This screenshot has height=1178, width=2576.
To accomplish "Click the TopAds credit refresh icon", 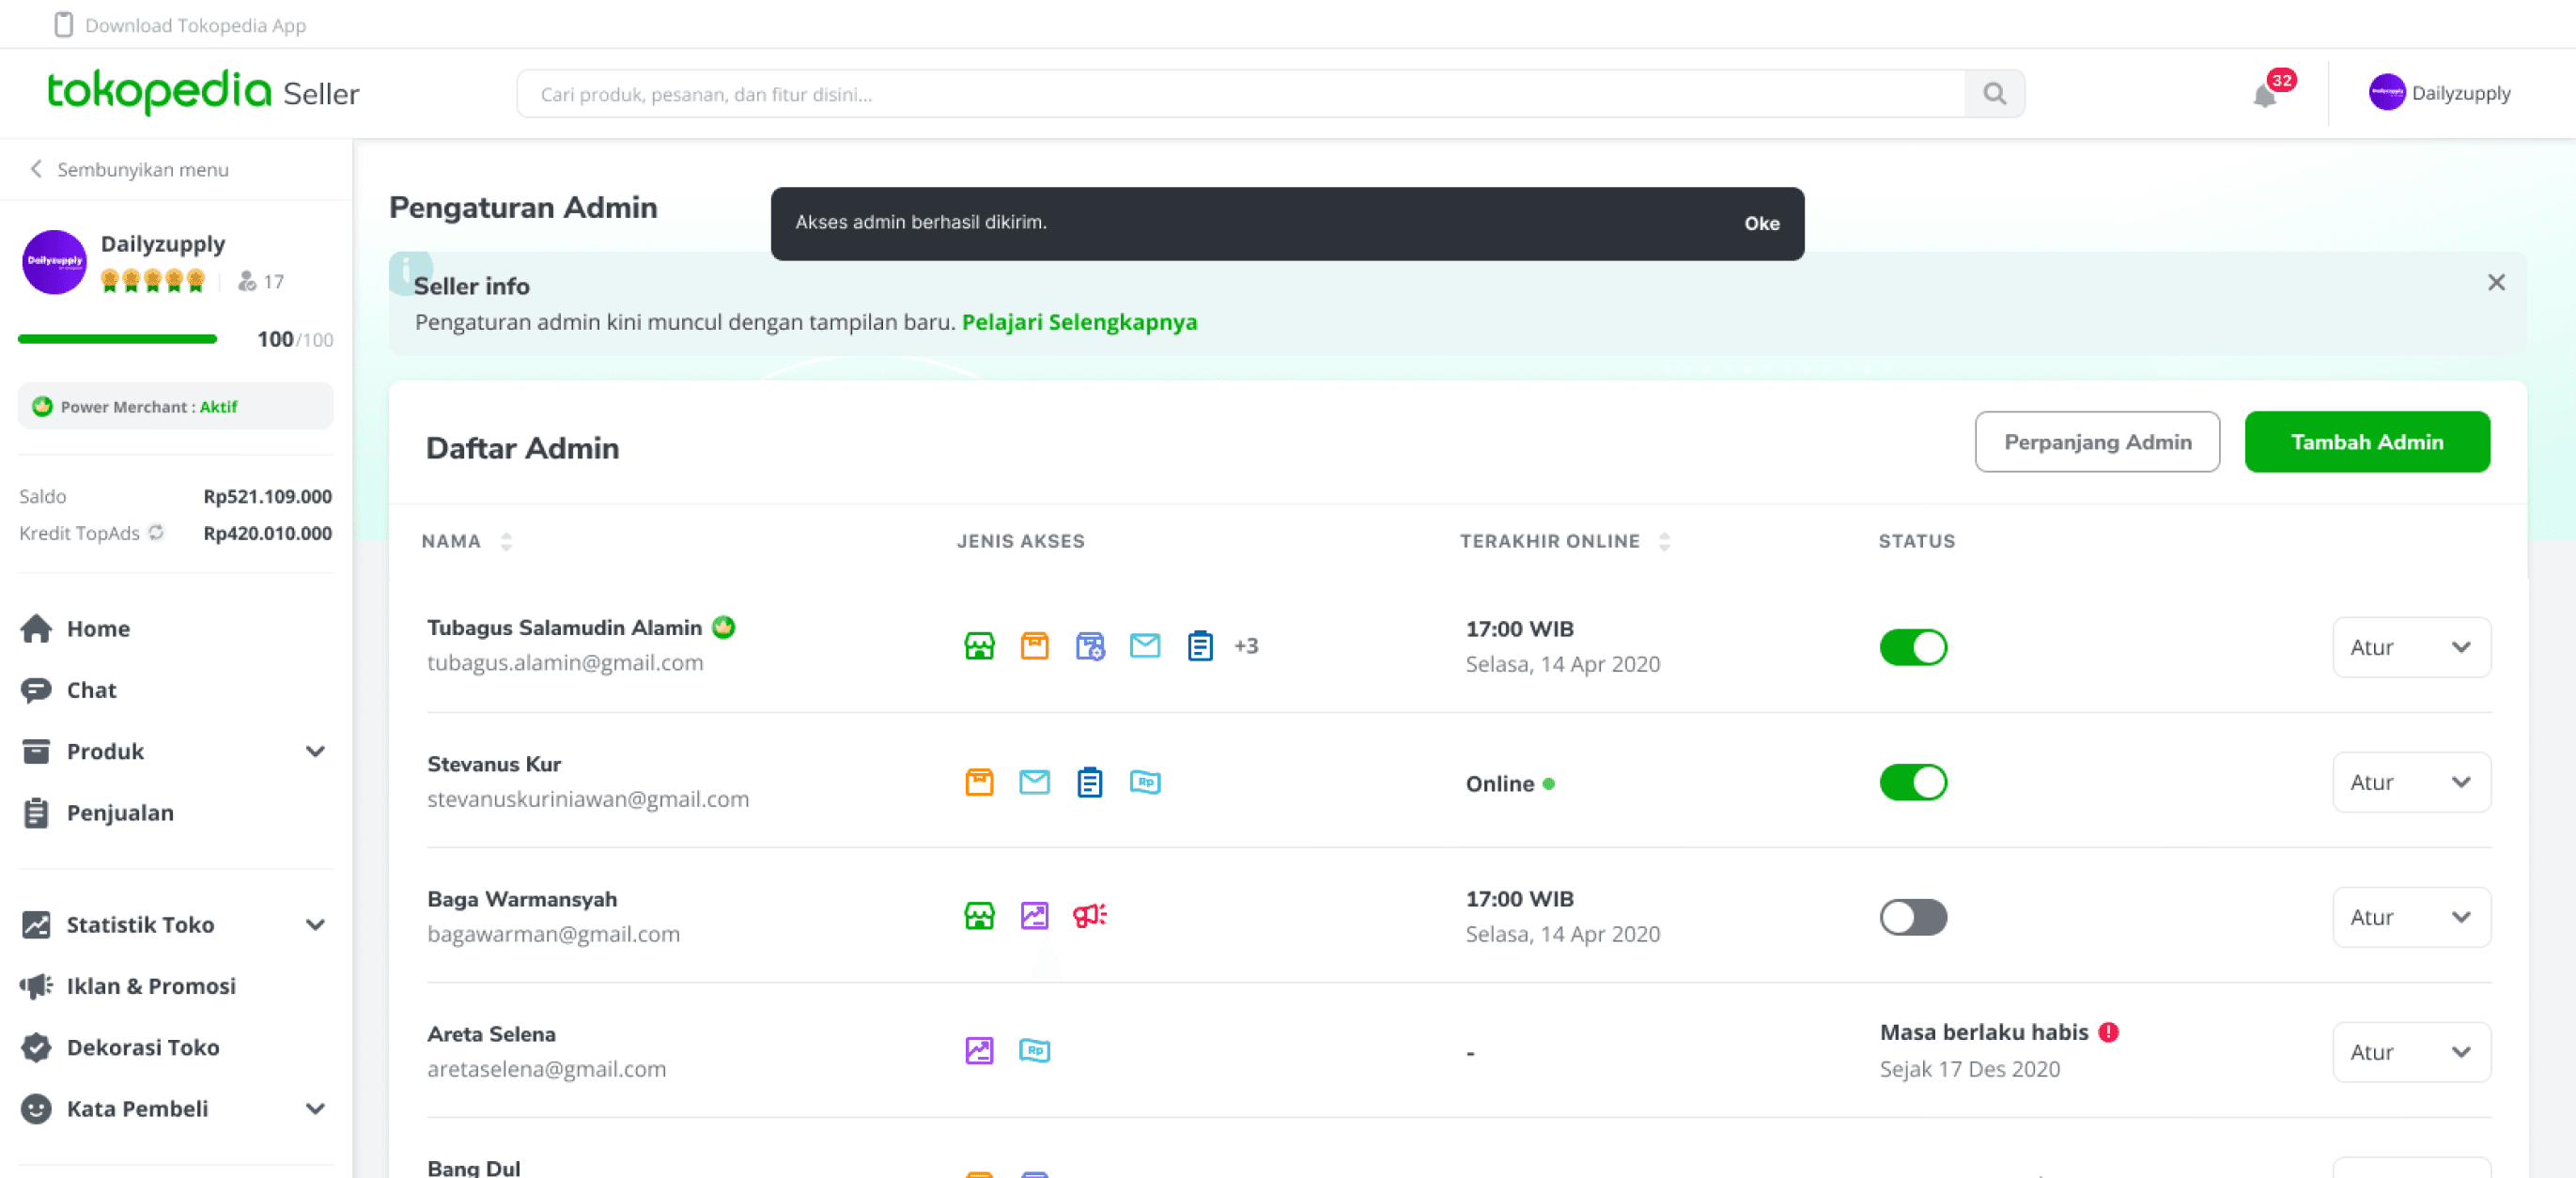I will click(156, 532).
